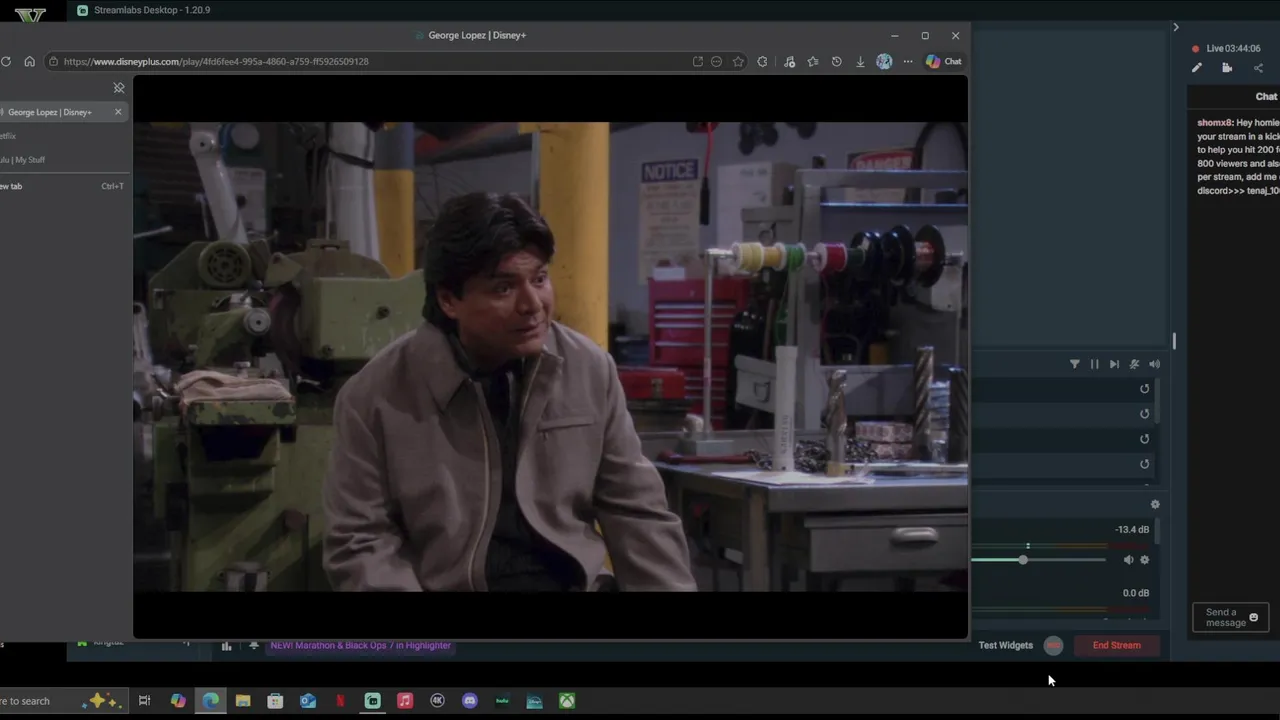Share the stream with the share icon
Image resolution: width=1280 pixels, height=720 pixels.
point(1258,68)
